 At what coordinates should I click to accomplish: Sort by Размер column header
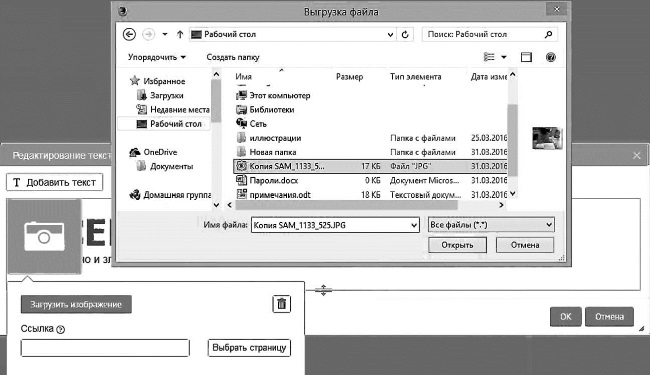pyautogui.click(x=349, y=77)
